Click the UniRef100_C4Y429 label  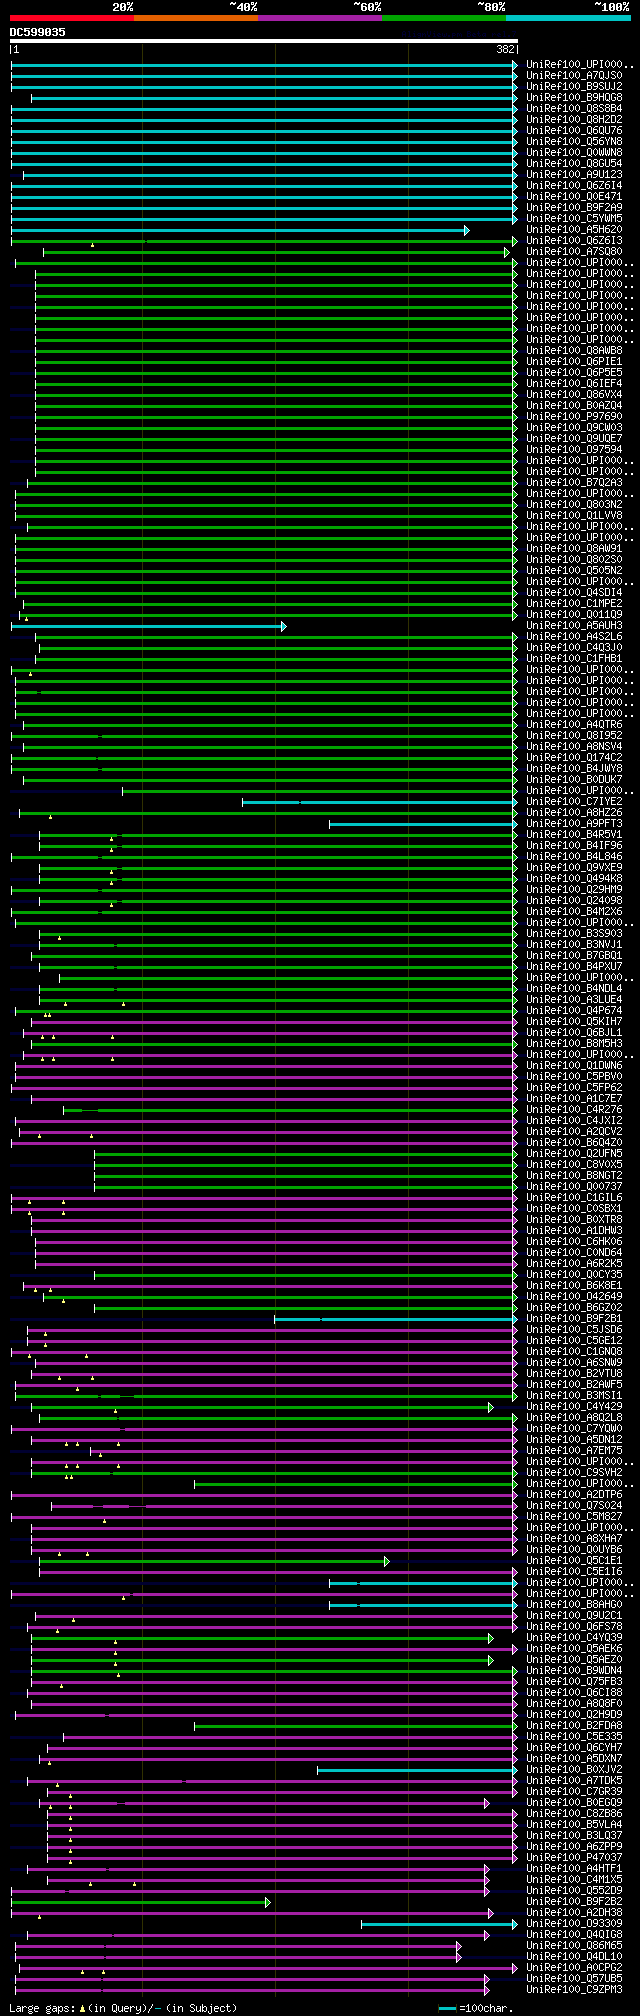(574, 1406)
